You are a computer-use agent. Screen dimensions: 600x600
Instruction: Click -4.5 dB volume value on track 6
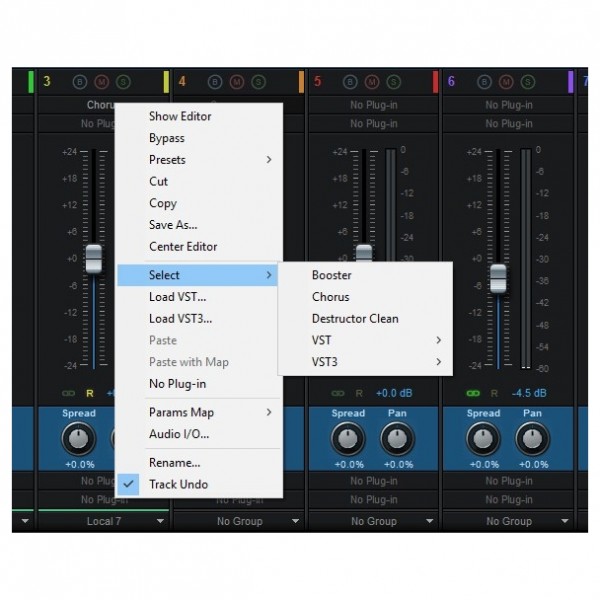tap(529, 393)
